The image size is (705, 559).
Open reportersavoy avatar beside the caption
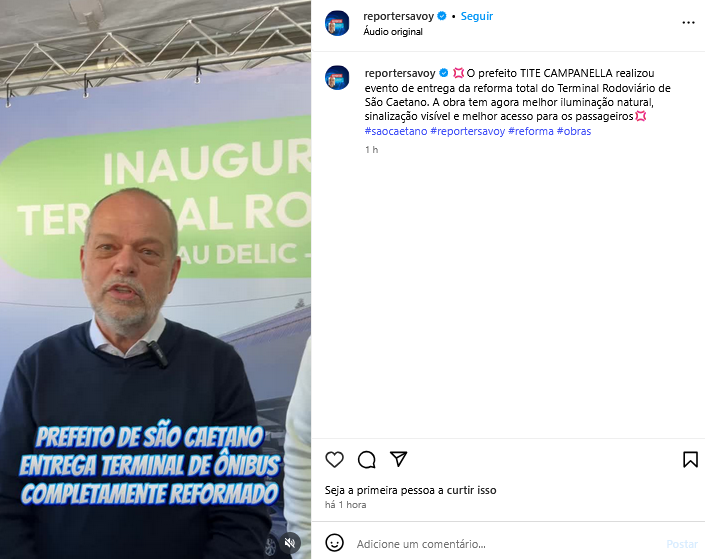pyautogui.click(x=337, y=77)
